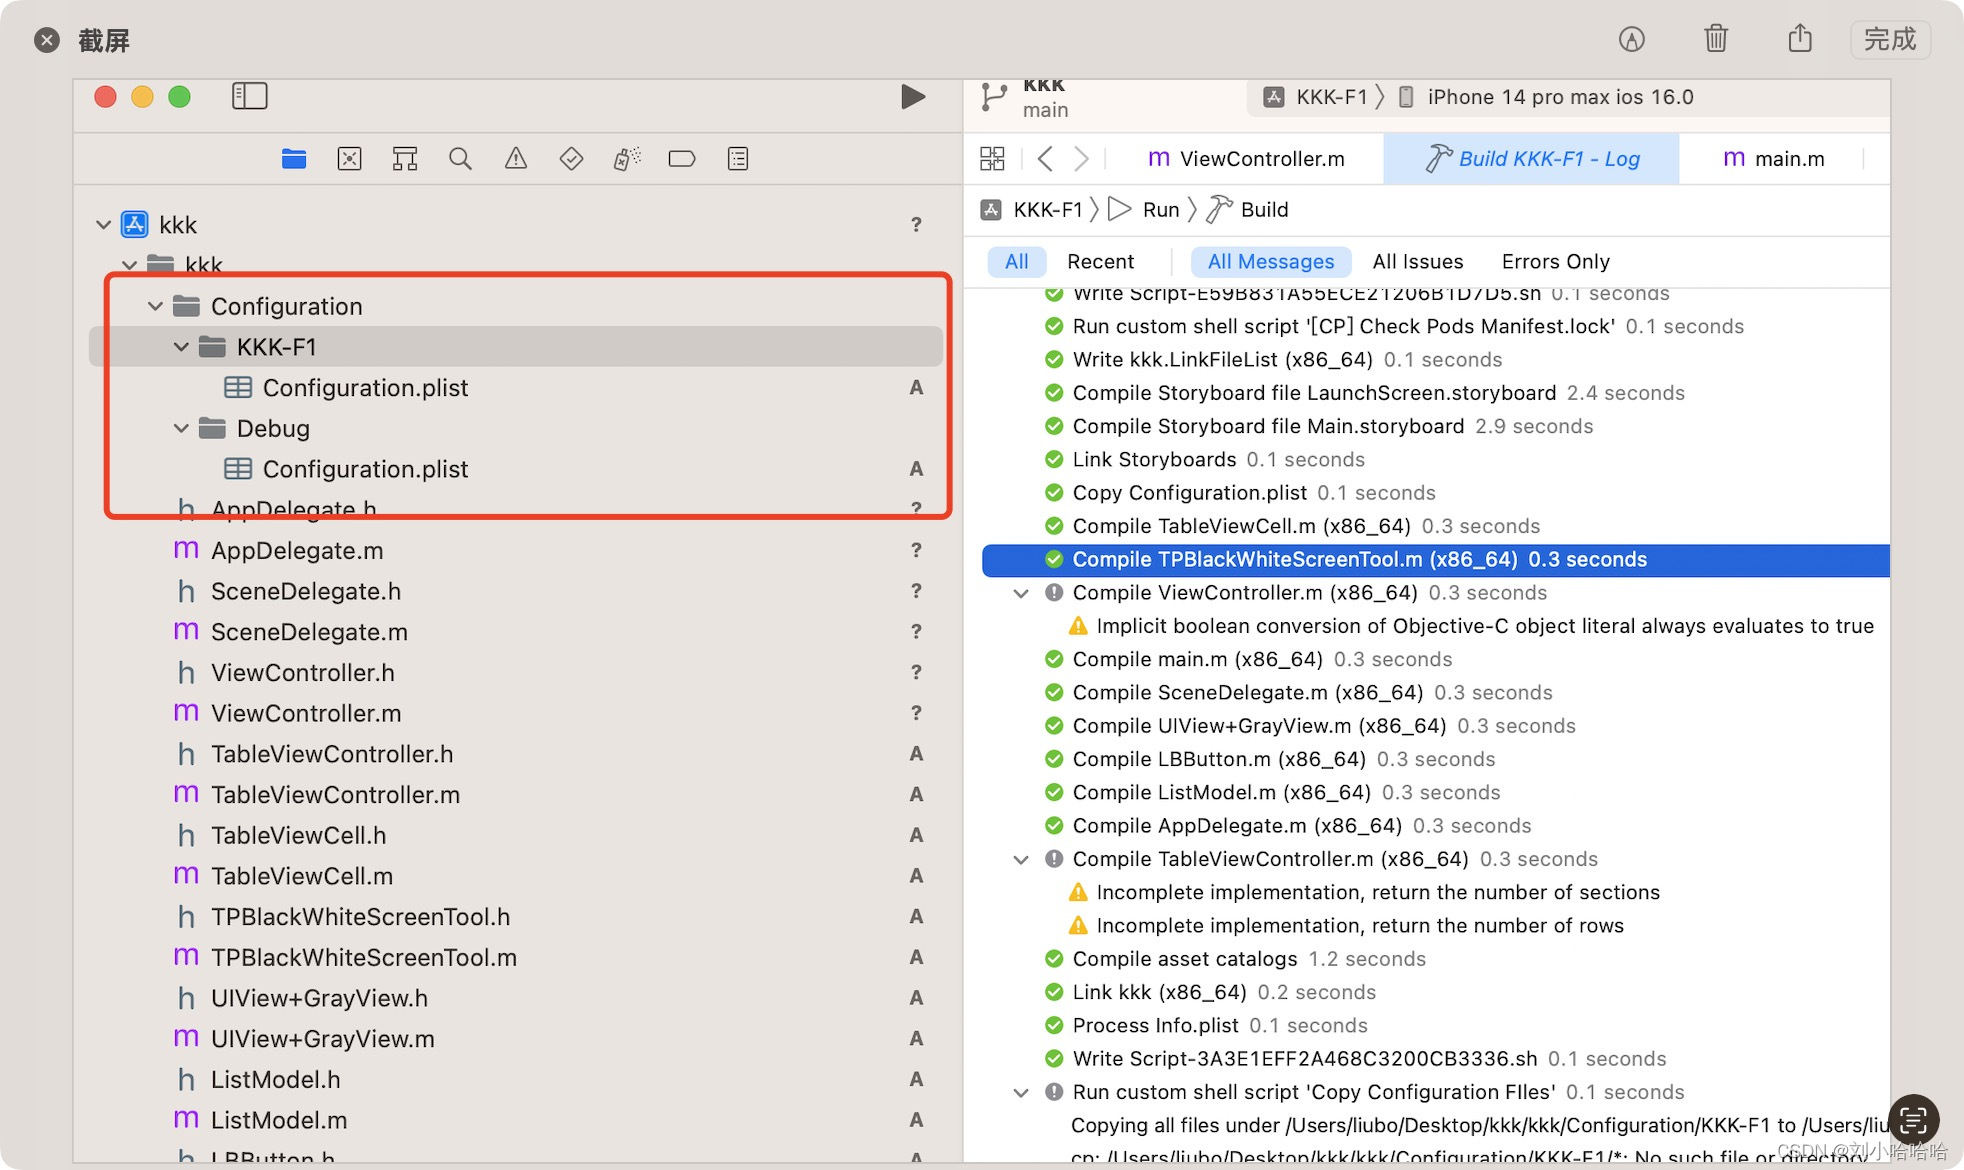Collapse the KKK-F1 folder disclosure triangle

(181, 347)
